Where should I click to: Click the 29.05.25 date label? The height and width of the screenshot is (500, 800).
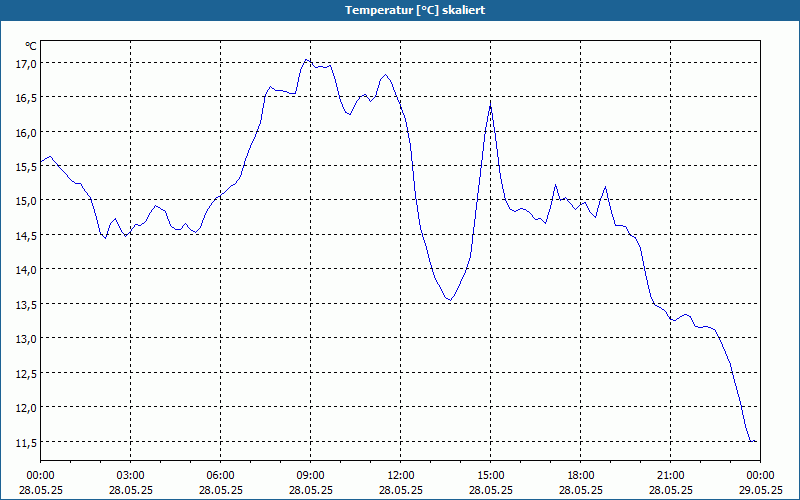[x=760, y=490]
